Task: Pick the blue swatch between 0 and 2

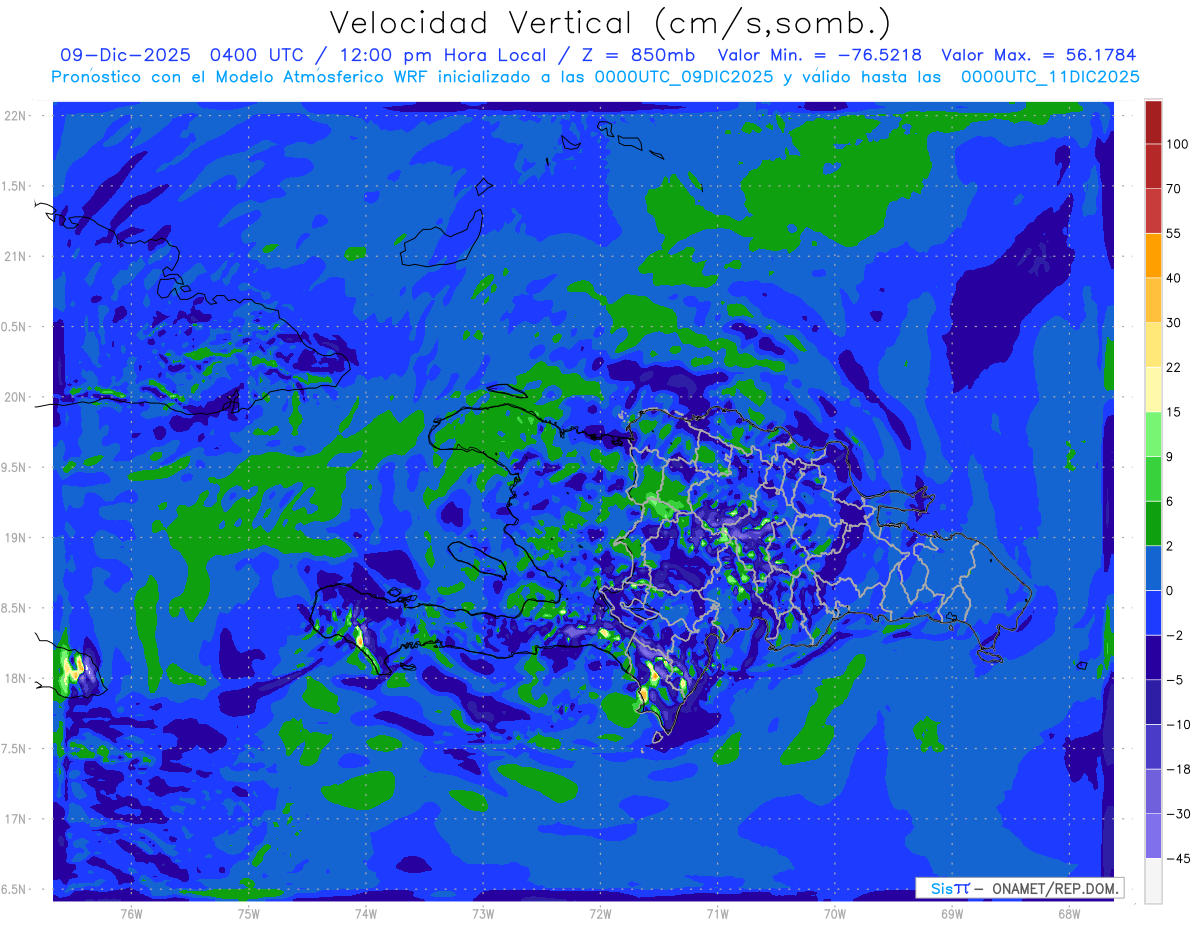Action: coord(1153,568)
